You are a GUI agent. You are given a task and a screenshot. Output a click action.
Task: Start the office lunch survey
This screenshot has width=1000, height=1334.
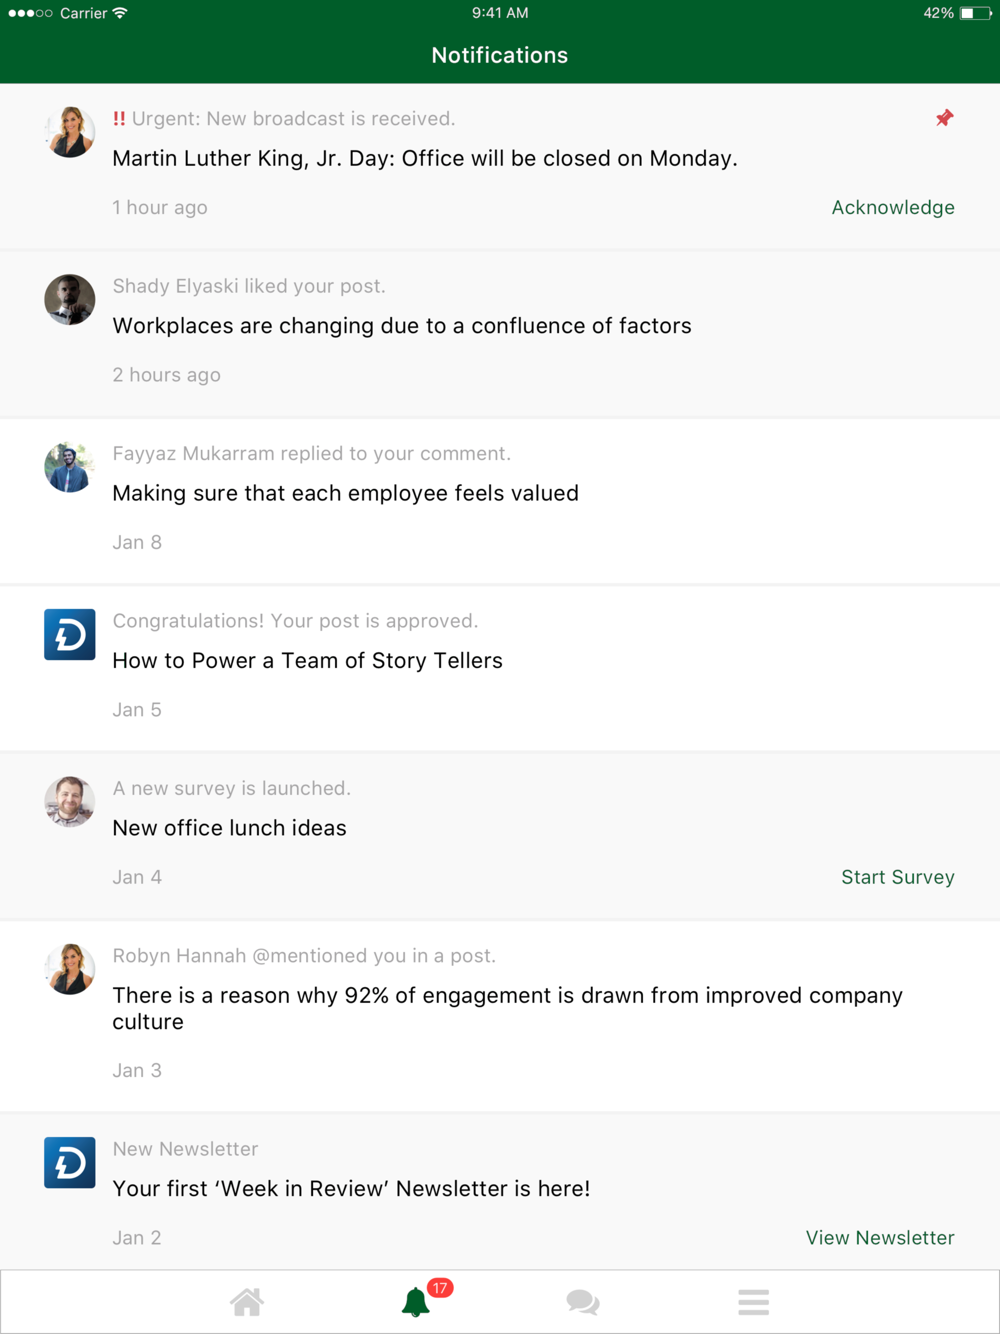897,877
